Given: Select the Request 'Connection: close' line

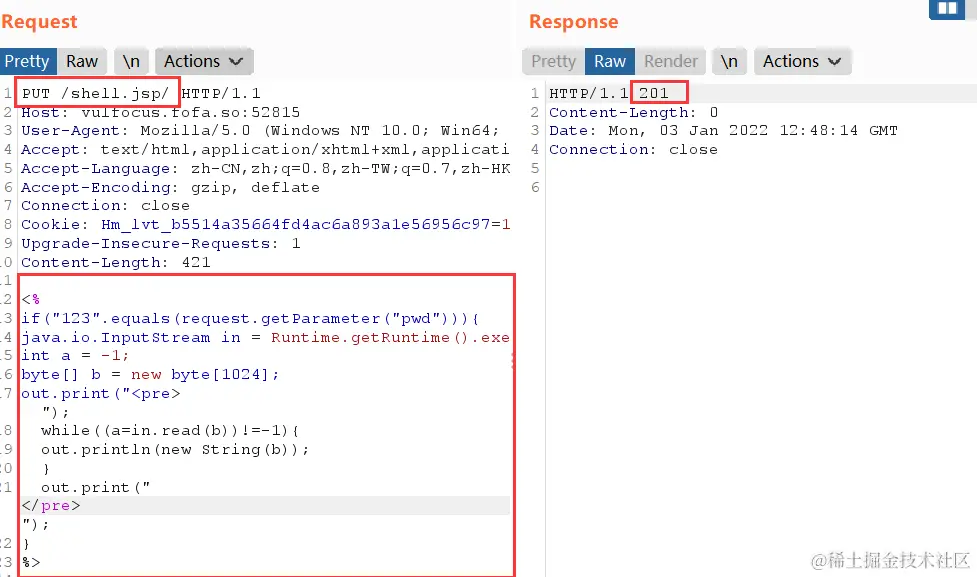Looking at the screenshot, I should [x=106, y=206].
